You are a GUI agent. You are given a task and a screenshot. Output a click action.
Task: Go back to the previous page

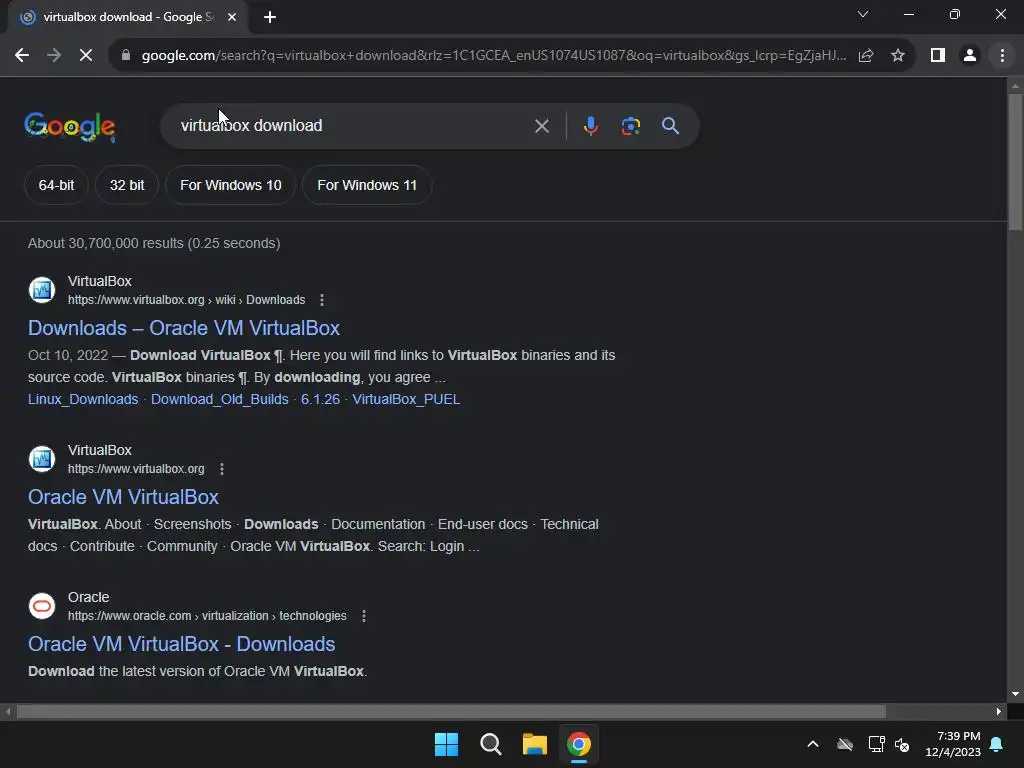(22, 56)
